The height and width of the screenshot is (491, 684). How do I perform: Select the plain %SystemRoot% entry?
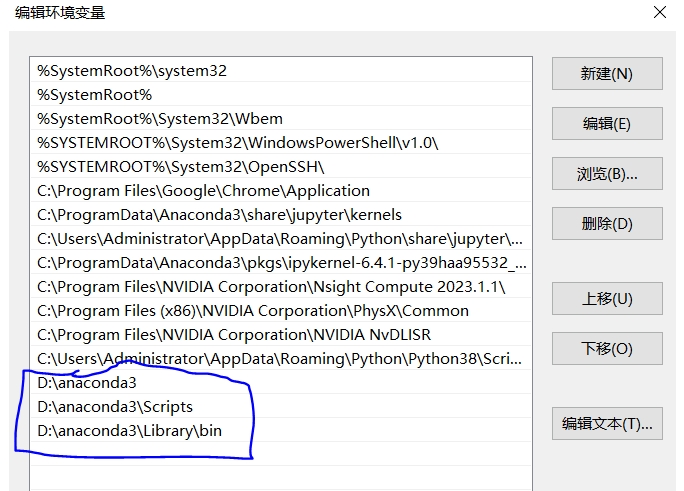click(x=95, y=95)
